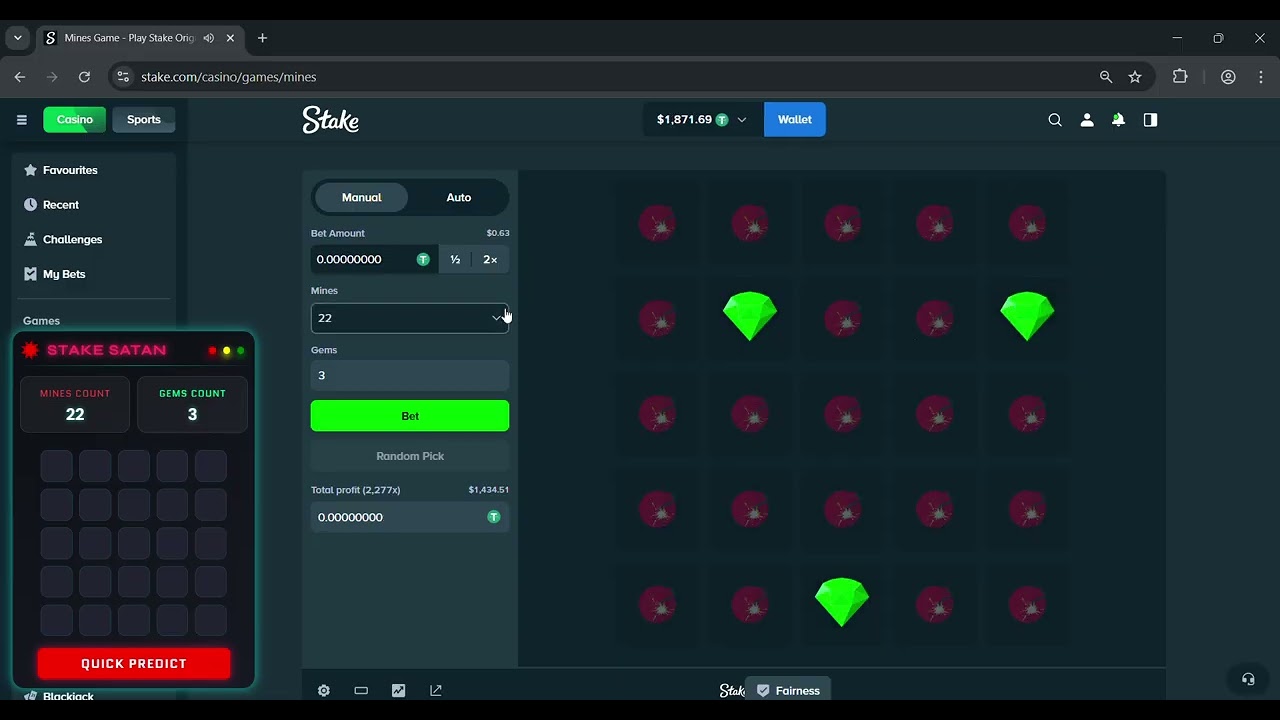This screenshot has height=720, width=1280.
Task: Open game settings gear icon
Action: click(x=324, y=690)
